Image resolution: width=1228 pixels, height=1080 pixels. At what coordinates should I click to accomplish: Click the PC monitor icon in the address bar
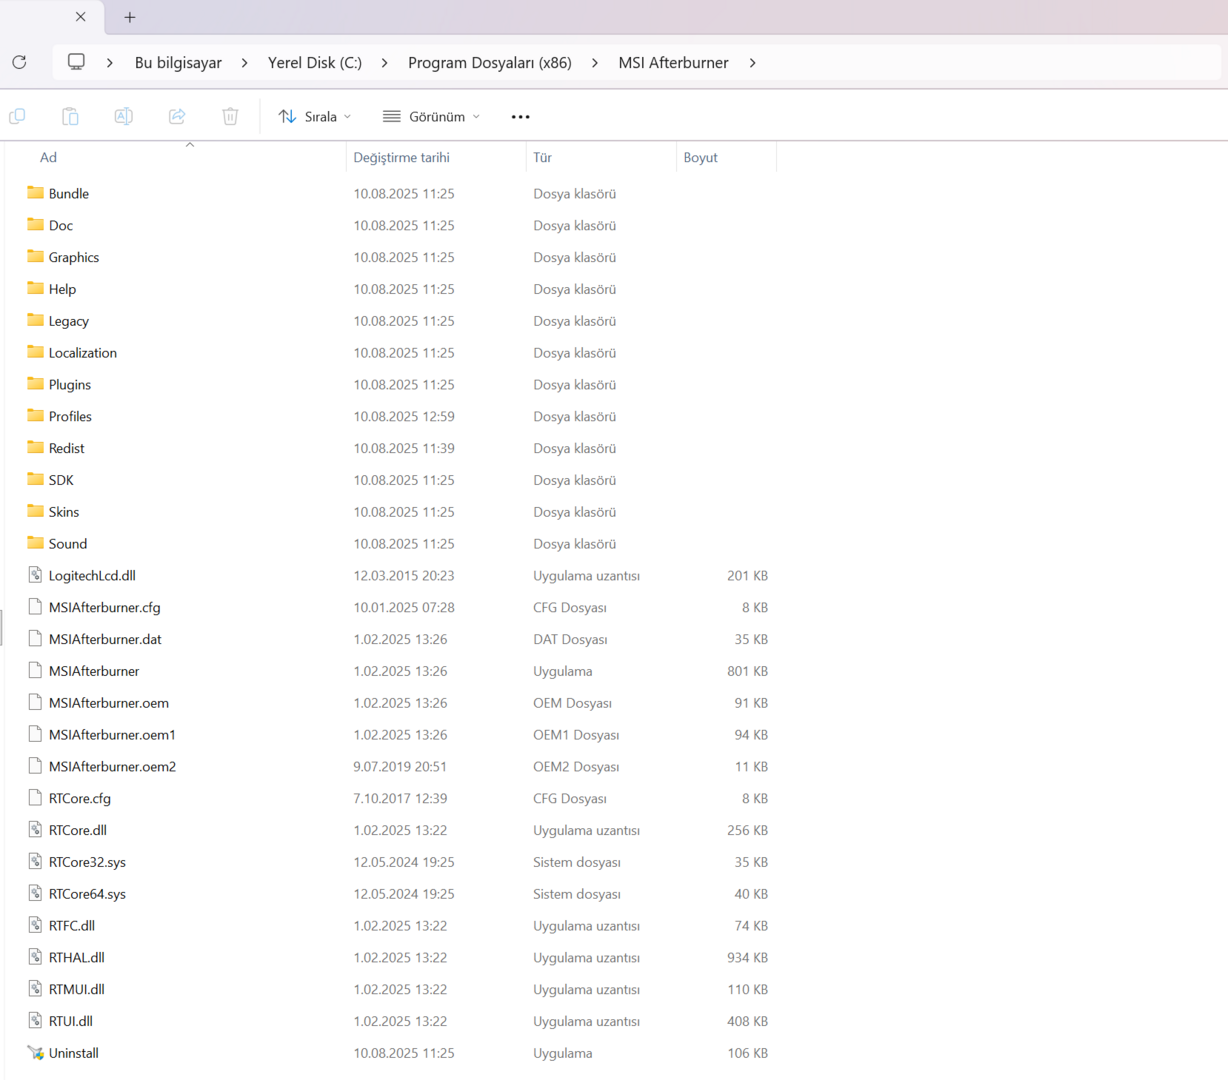click(76, 62)
